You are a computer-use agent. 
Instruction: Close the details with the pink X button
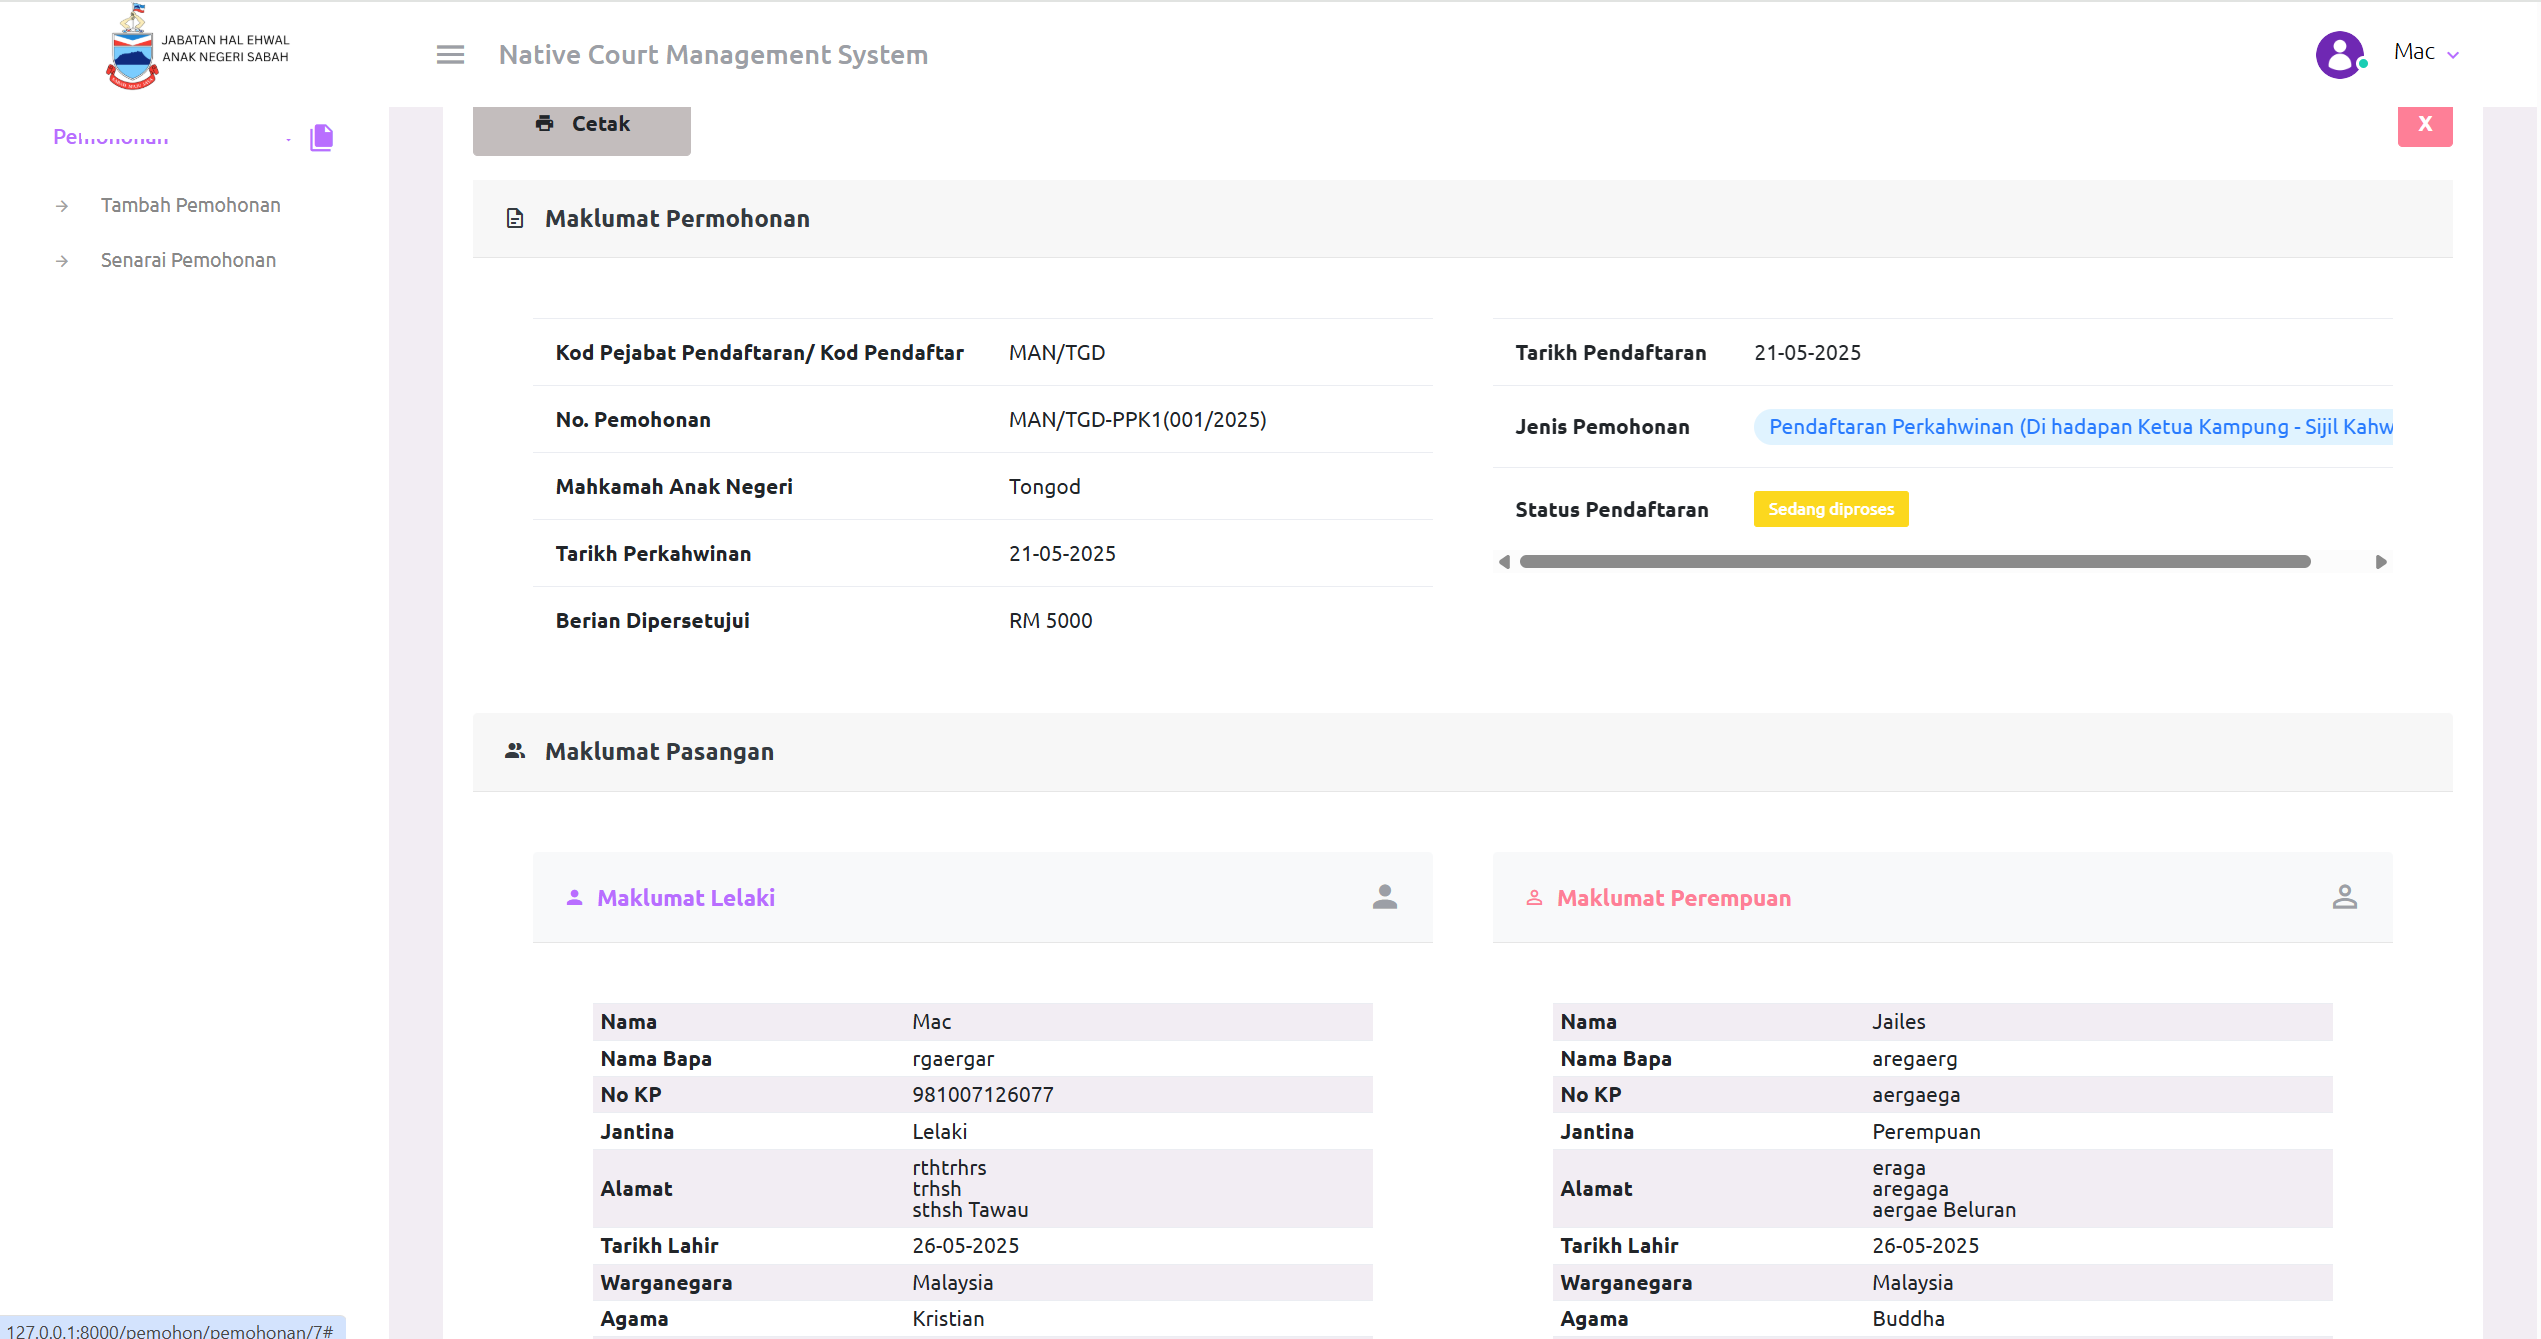[2424, 125]
